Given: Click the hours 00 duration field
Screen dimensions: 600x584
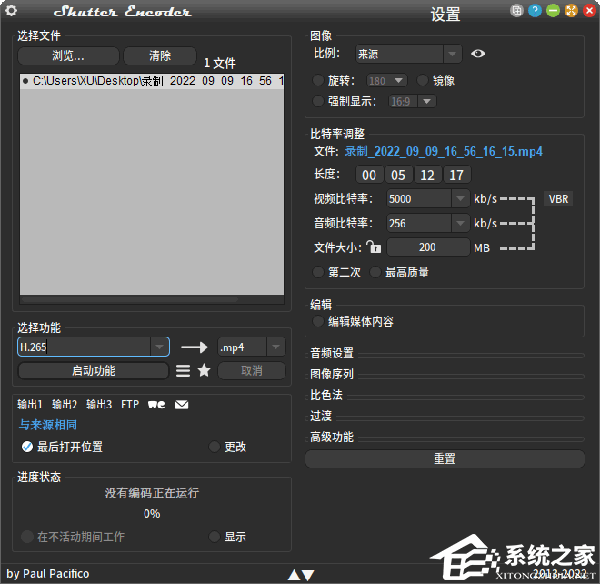Looking at the screenshot, I should point(369,175).
